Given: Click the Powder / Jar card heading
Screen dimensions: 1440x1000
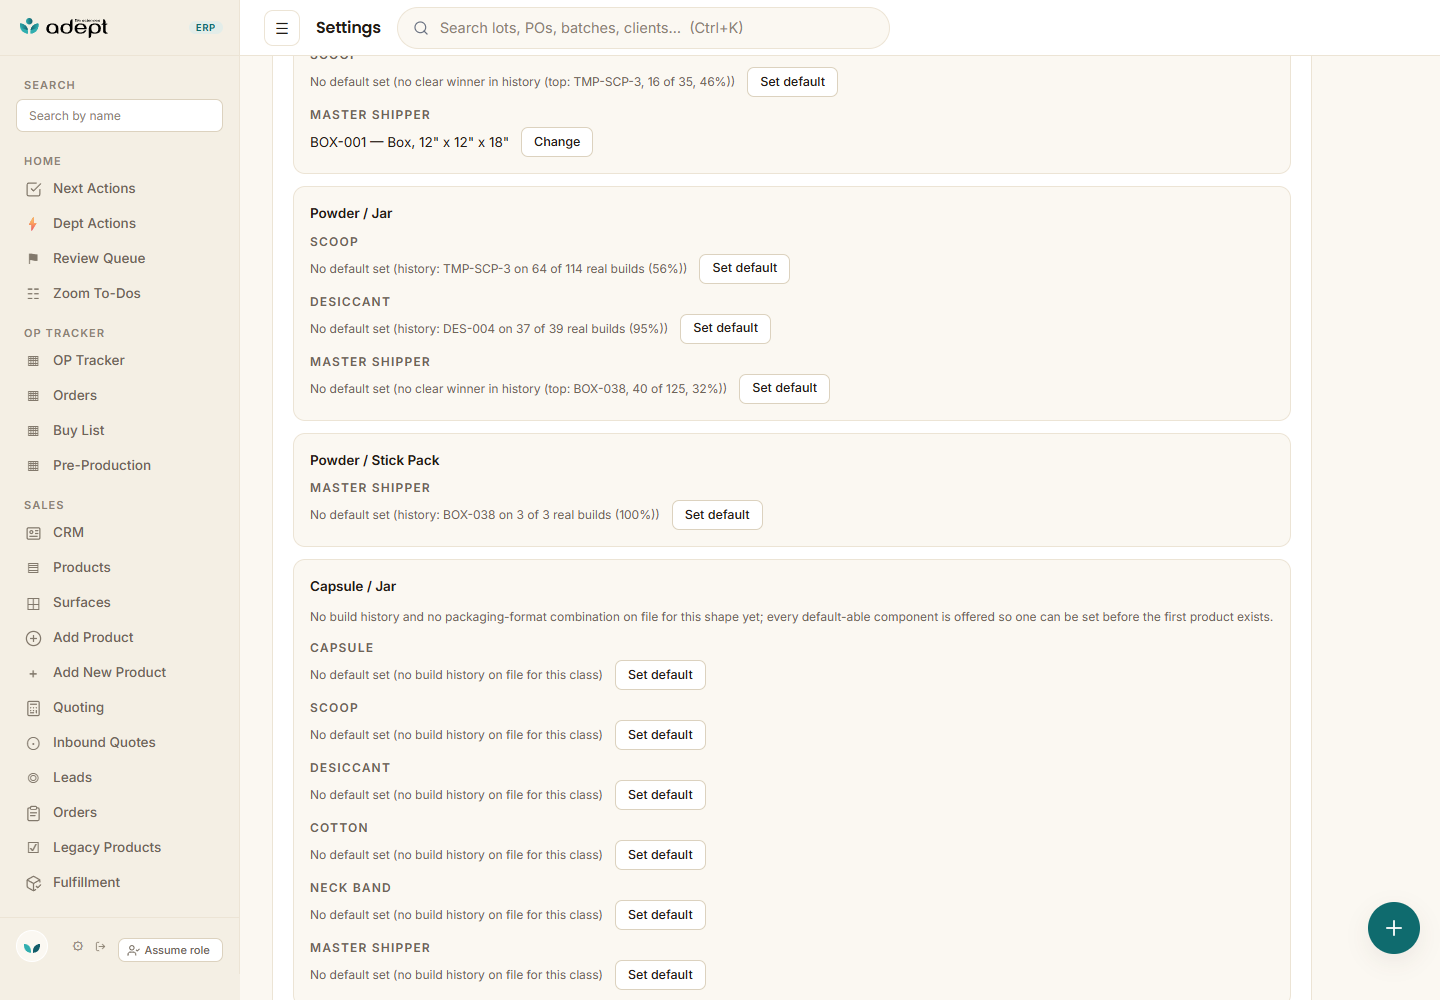Looking at the screenshot, I should [351, 213].
